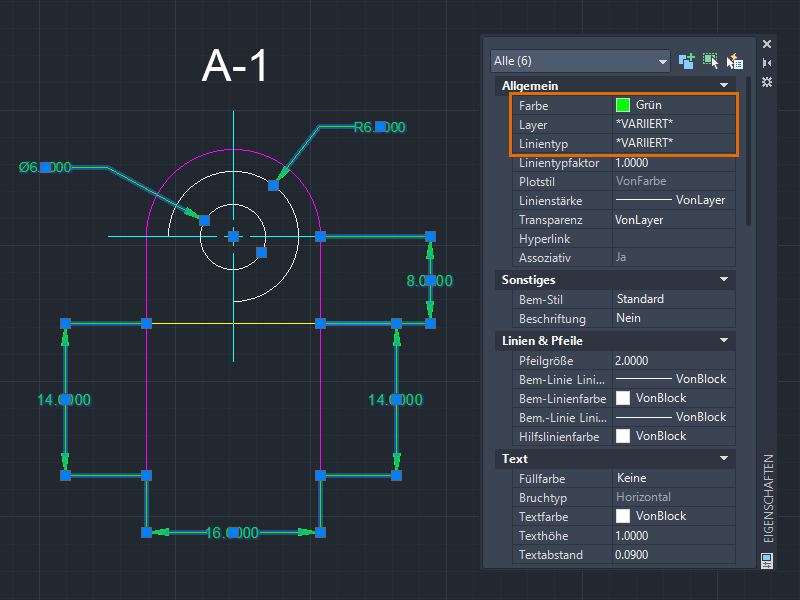
Task: Click the Select Objects icon
Action: 711,61
